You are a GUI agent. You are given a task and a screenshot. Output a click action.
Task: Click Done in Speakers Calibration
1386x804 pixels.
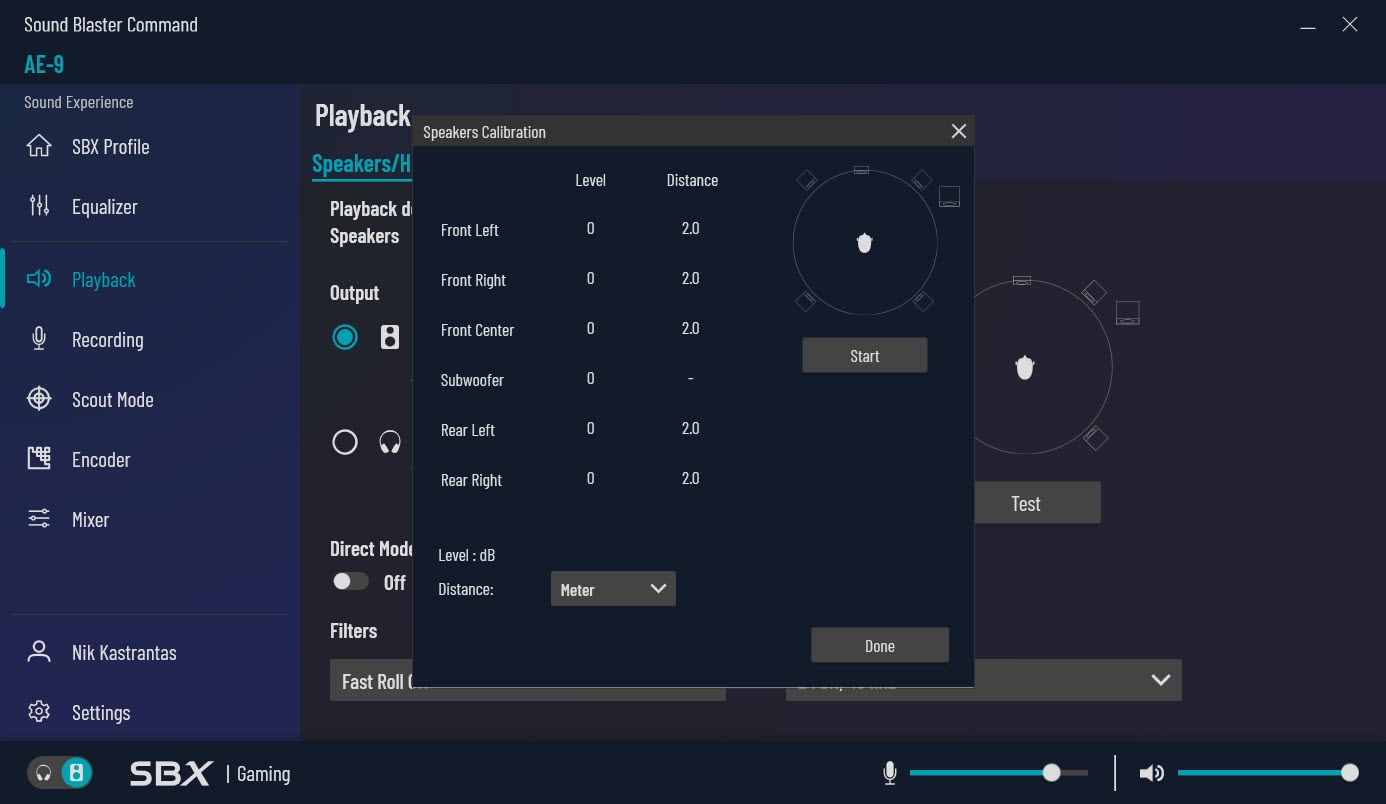[880, 645]
